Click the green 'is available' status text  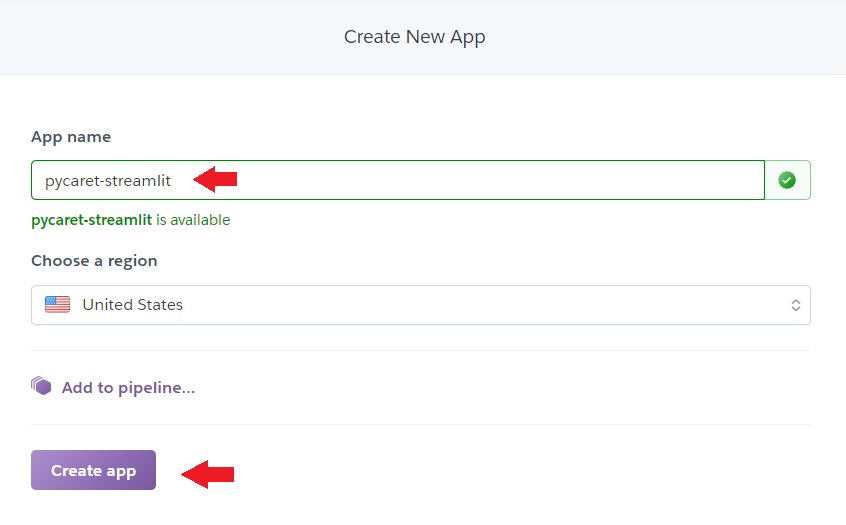click(193, 220)
